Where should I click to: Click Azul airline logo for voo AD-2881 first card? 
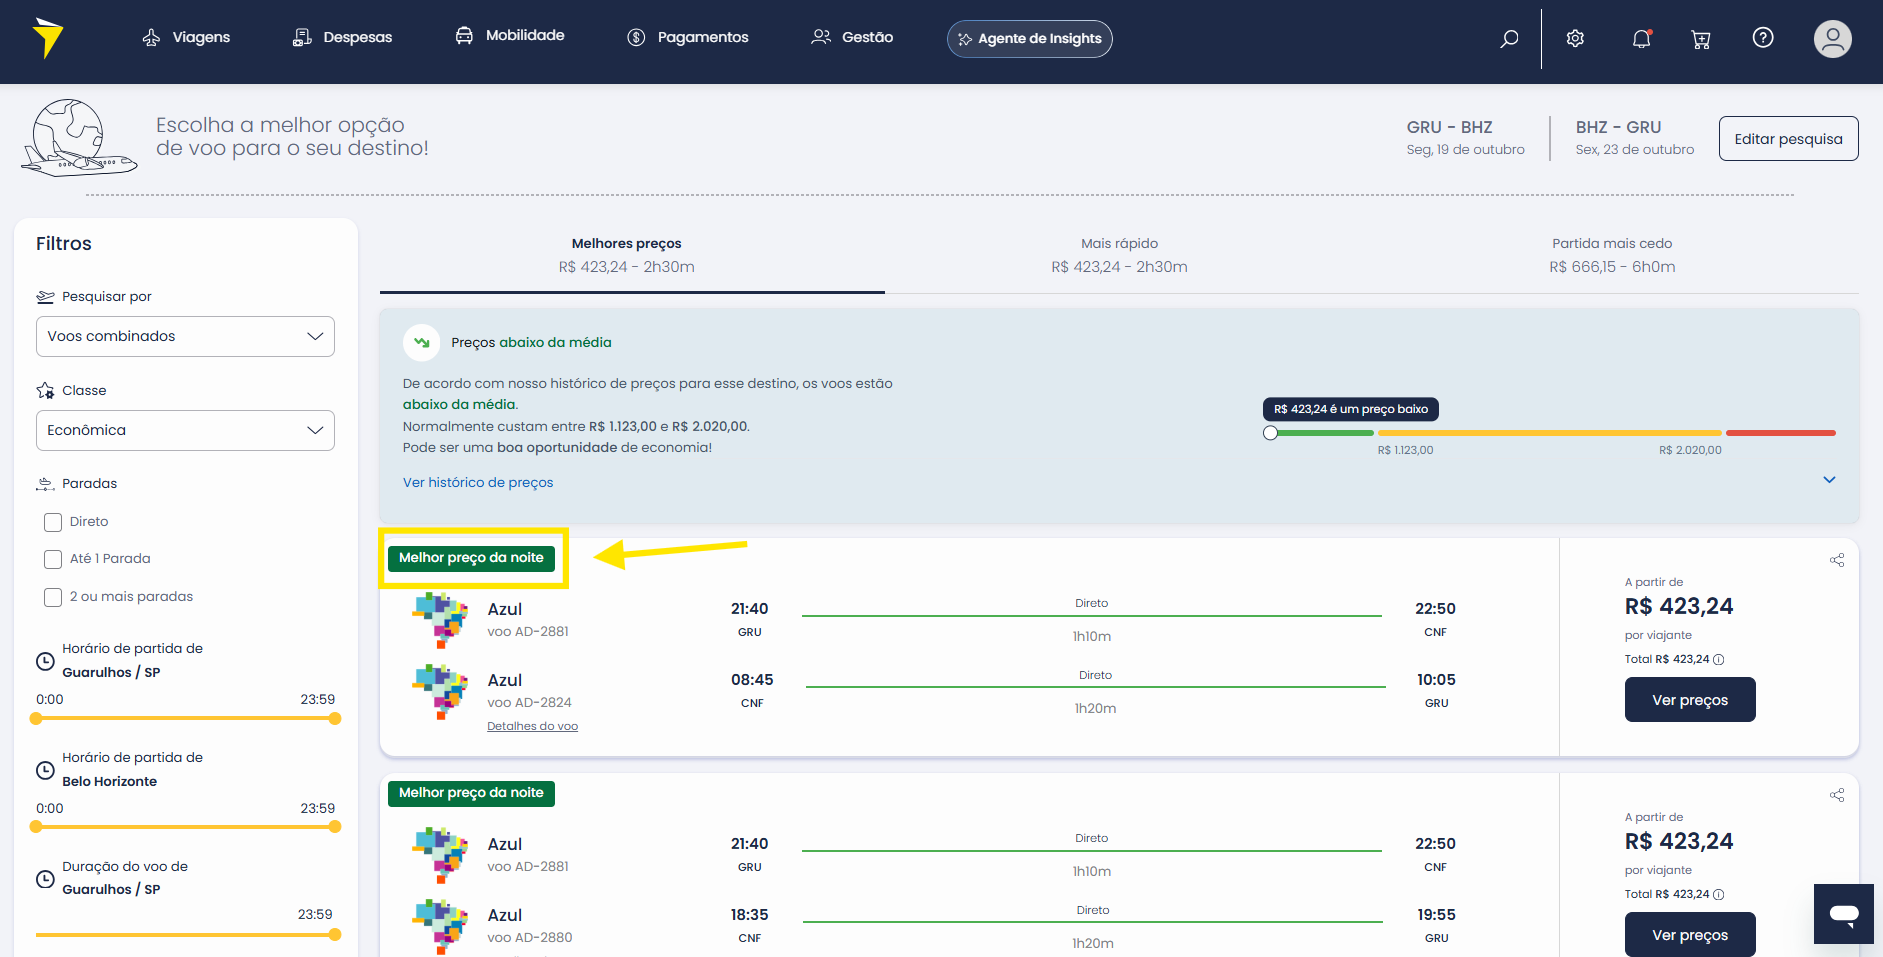[440, 619]
